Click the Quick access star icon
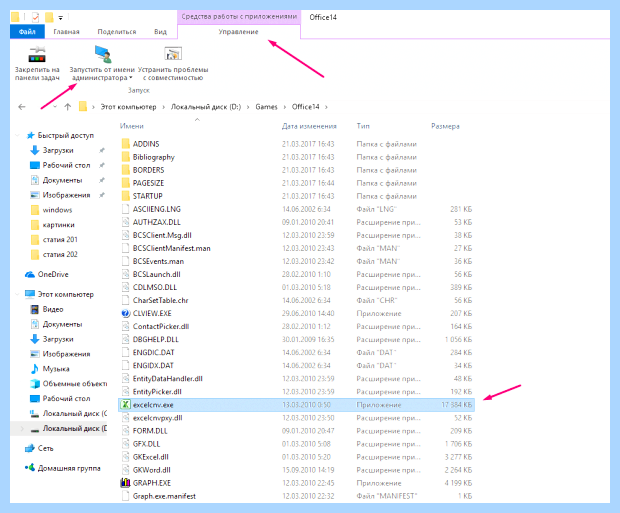Screen dimensions: 620x513 [x=30, y=135]
